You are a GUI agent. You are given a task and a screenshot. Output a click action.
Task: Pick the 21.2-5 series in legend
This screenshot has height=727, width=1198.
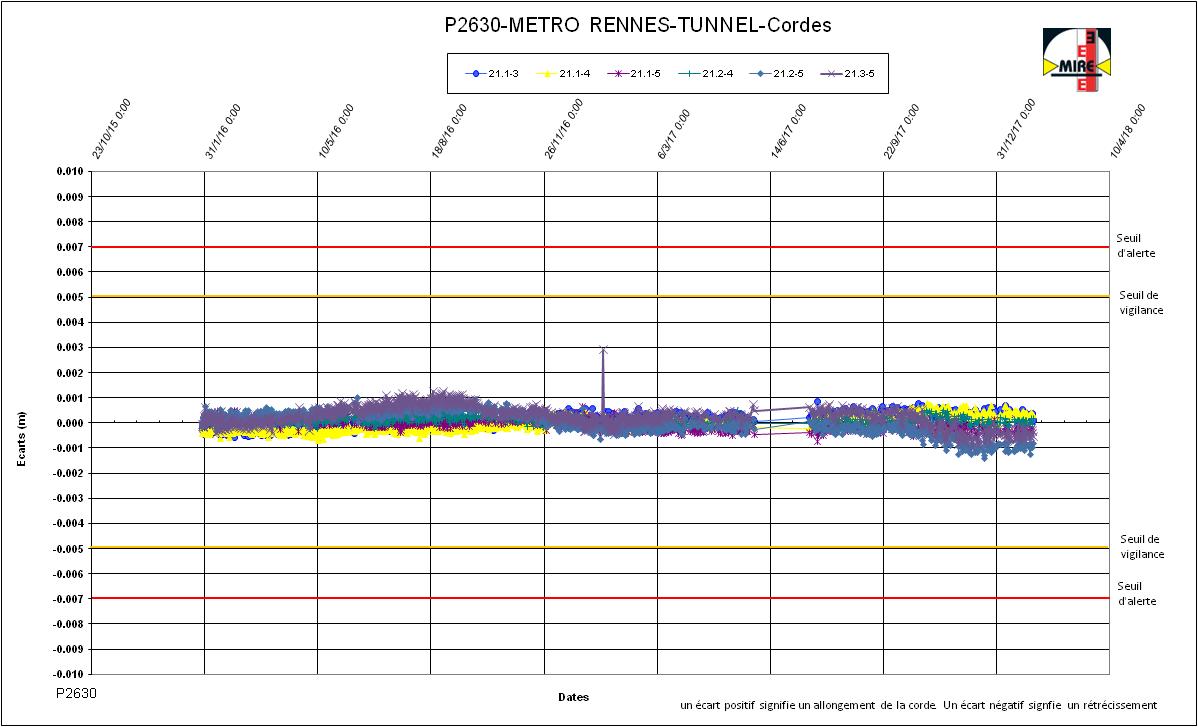777,73
